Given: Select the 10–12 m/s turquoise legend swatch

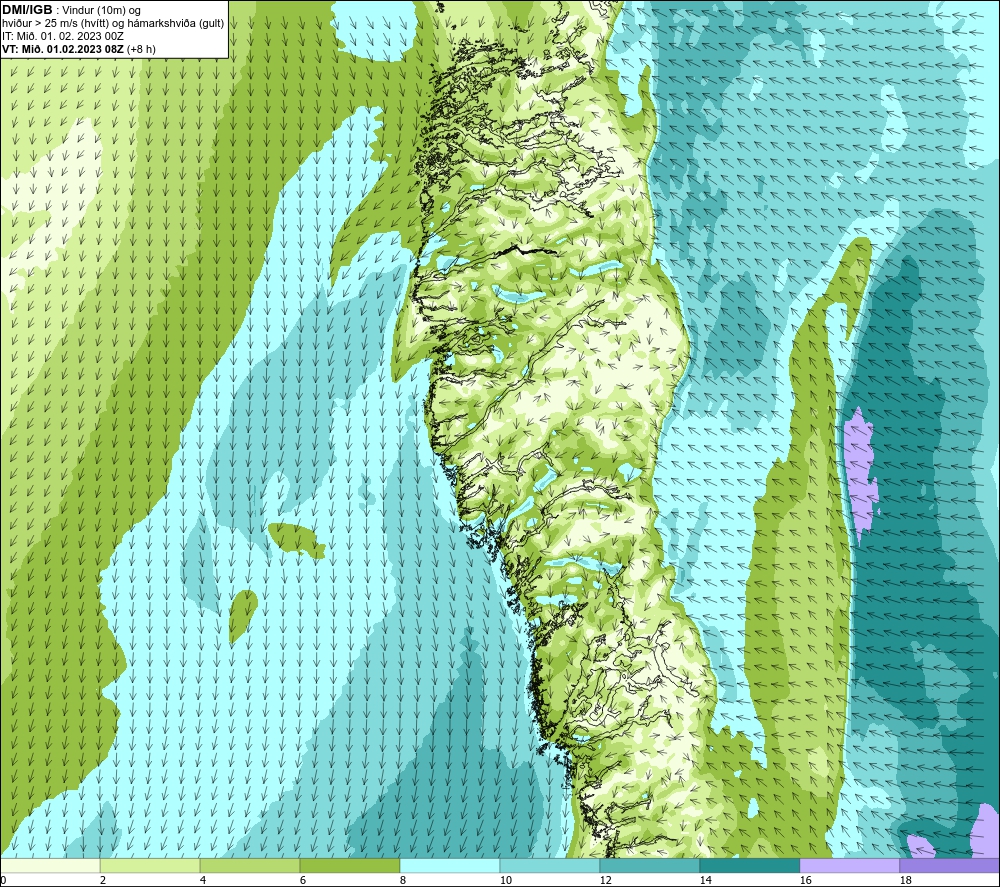Looking at the screenshot, I should point(550,865).
